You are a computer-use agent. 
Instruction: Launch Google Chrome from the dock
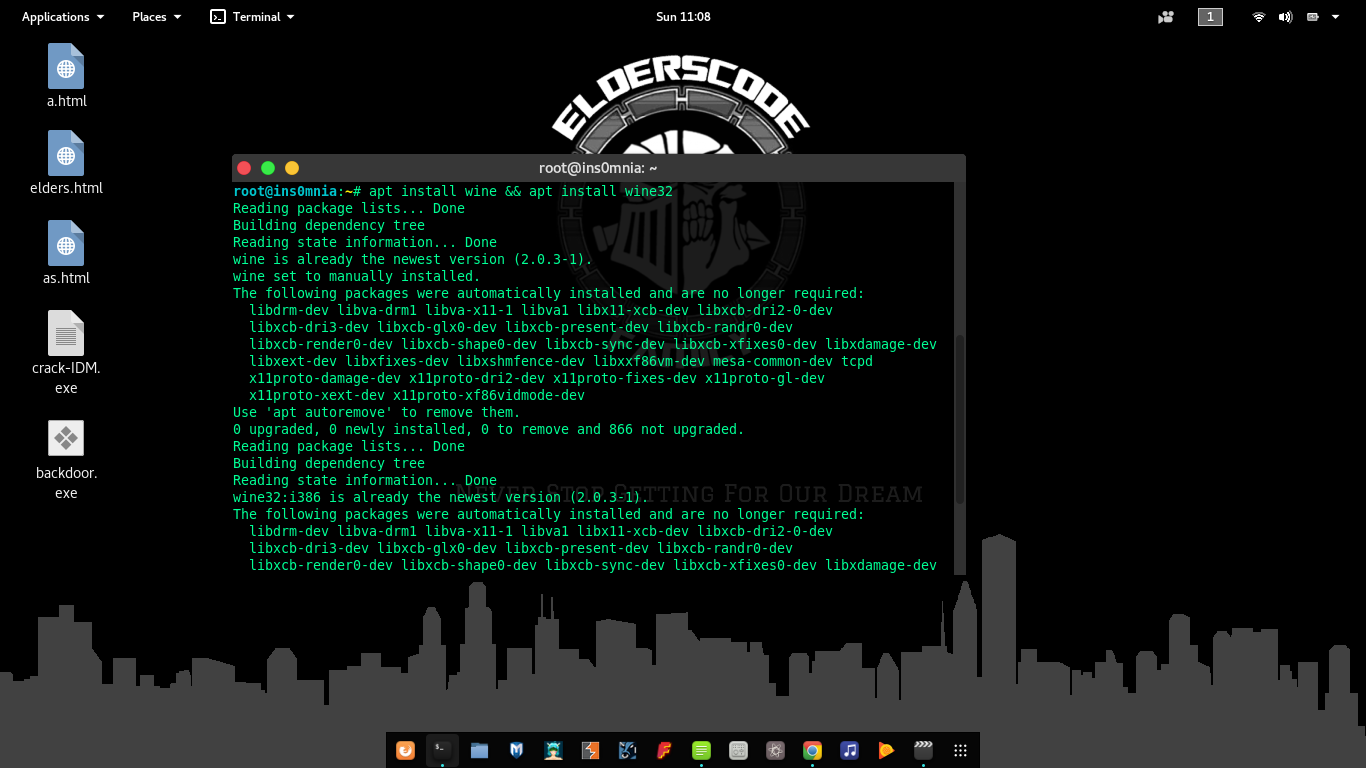coord(812,750)
